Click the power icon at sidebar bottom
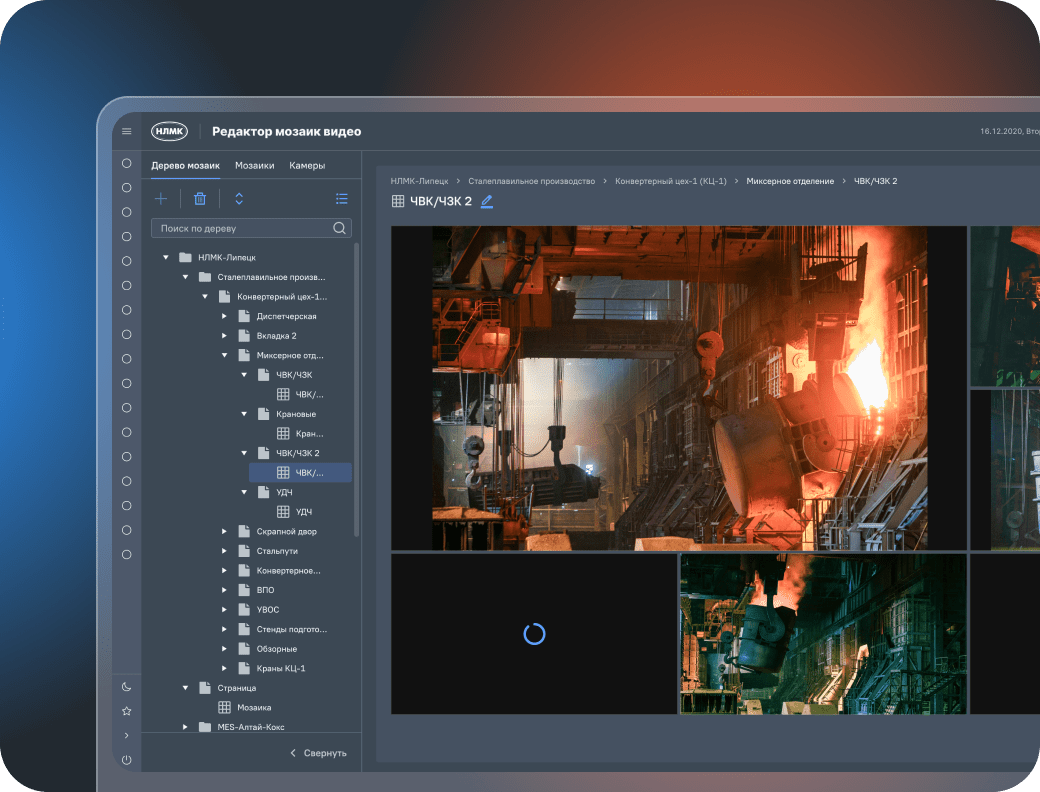Screen dimensions: 1040x792 pos(126,760)
